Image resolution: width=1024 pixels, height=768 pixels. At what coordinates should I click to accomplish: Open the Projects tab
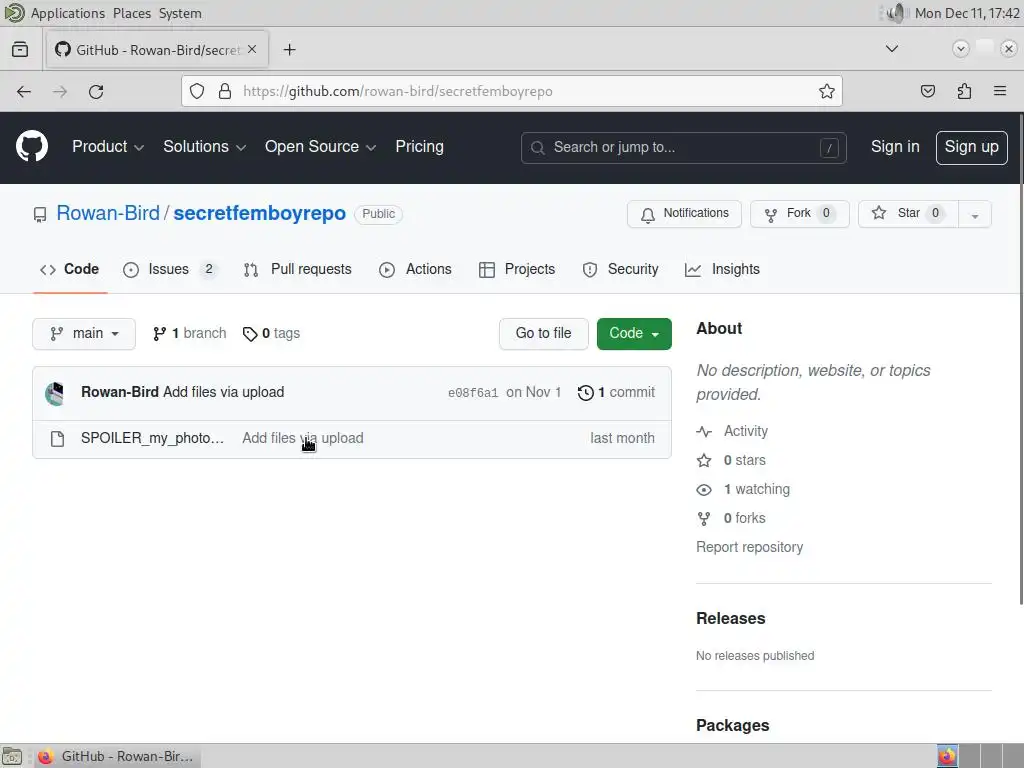(x=517, y=269)
